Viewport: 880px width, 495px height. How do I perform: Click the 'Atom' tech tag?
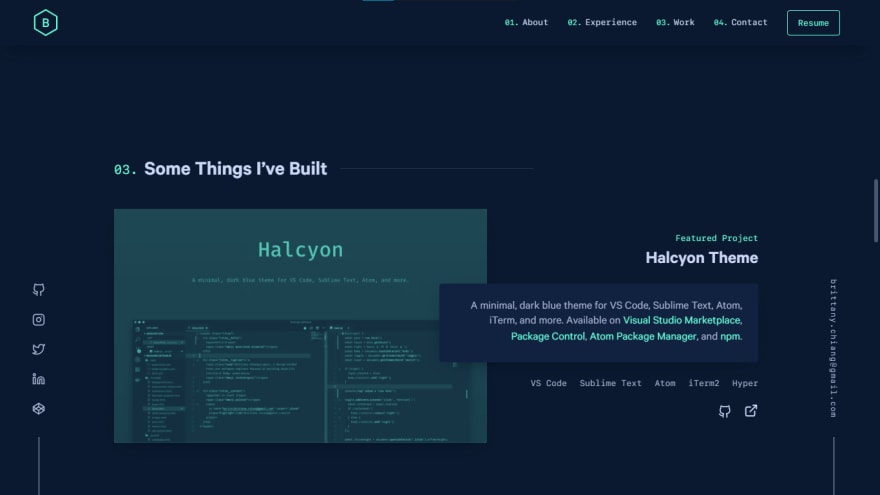point(665,383)
